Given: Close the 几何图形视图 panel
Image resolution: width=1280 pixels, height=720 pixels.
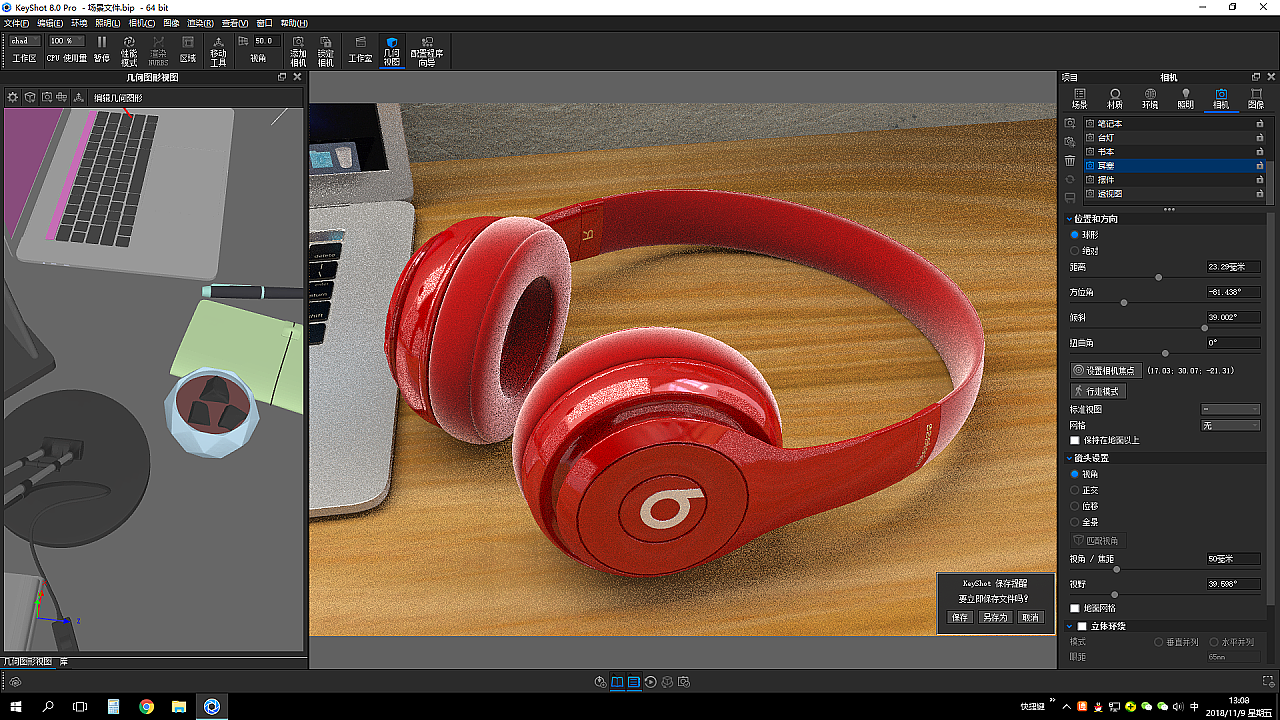Looking at the screenshot, I should (x=297, y=77).
